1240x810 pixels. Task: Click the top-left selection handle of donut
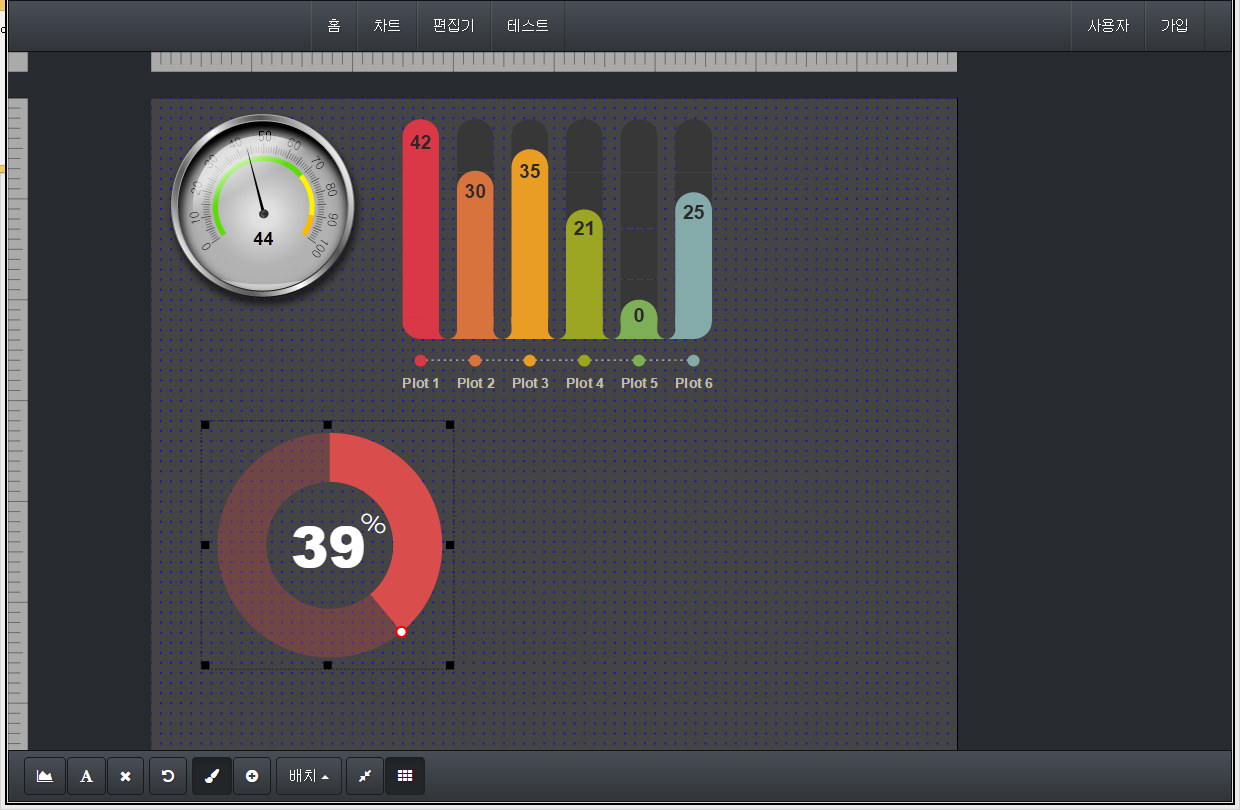205,425
